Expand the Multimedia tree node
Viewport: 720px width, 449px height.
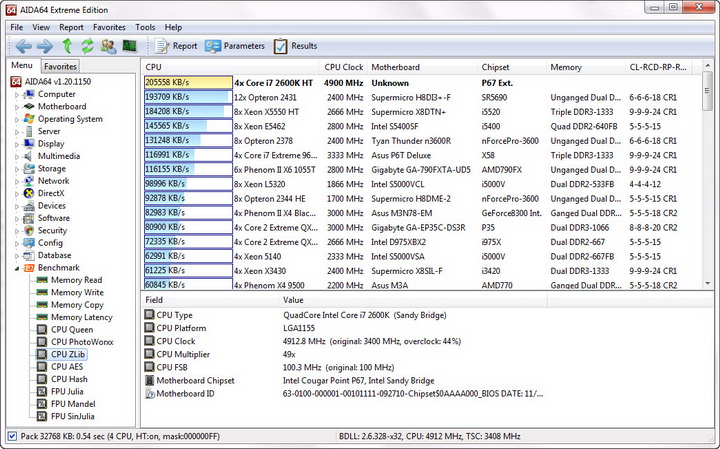17,157
